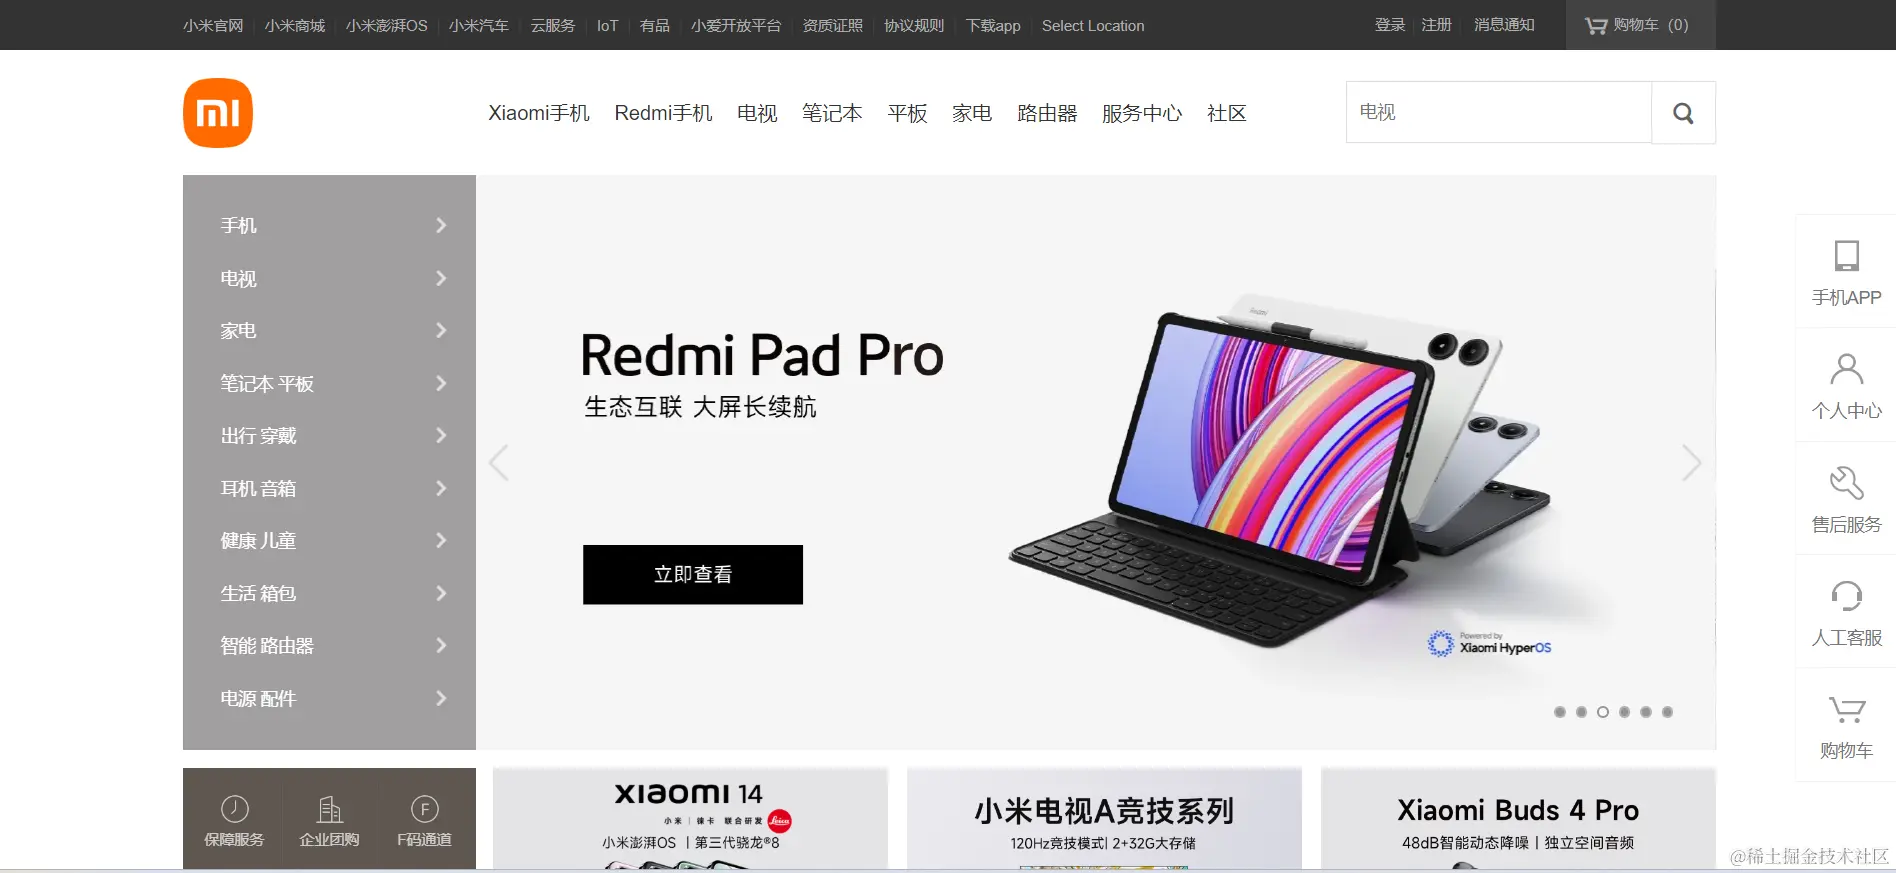This screenshot has width=1896, height=873.
Task: Select the first carousel indicator dot
Action: (1560, 712)
